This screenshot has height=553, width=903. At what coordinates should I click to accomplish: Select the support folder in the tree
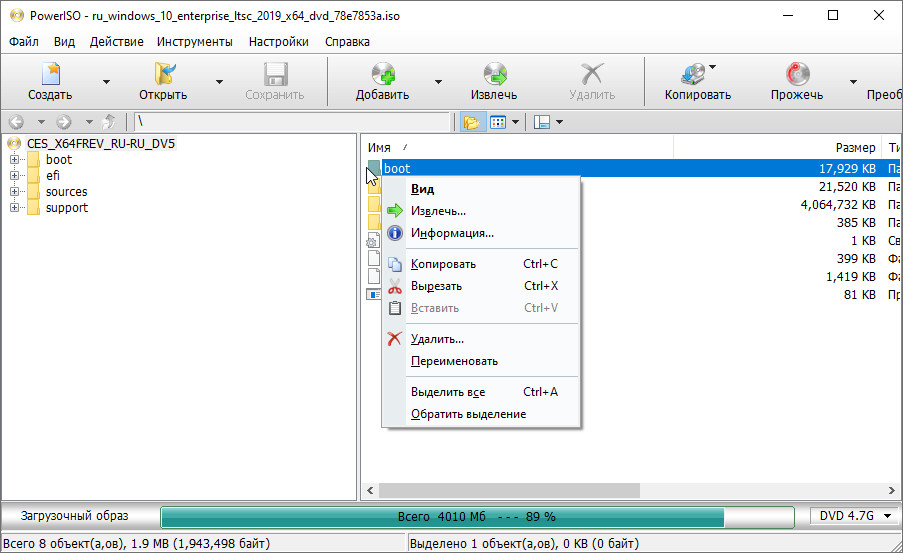pos(66,208)
